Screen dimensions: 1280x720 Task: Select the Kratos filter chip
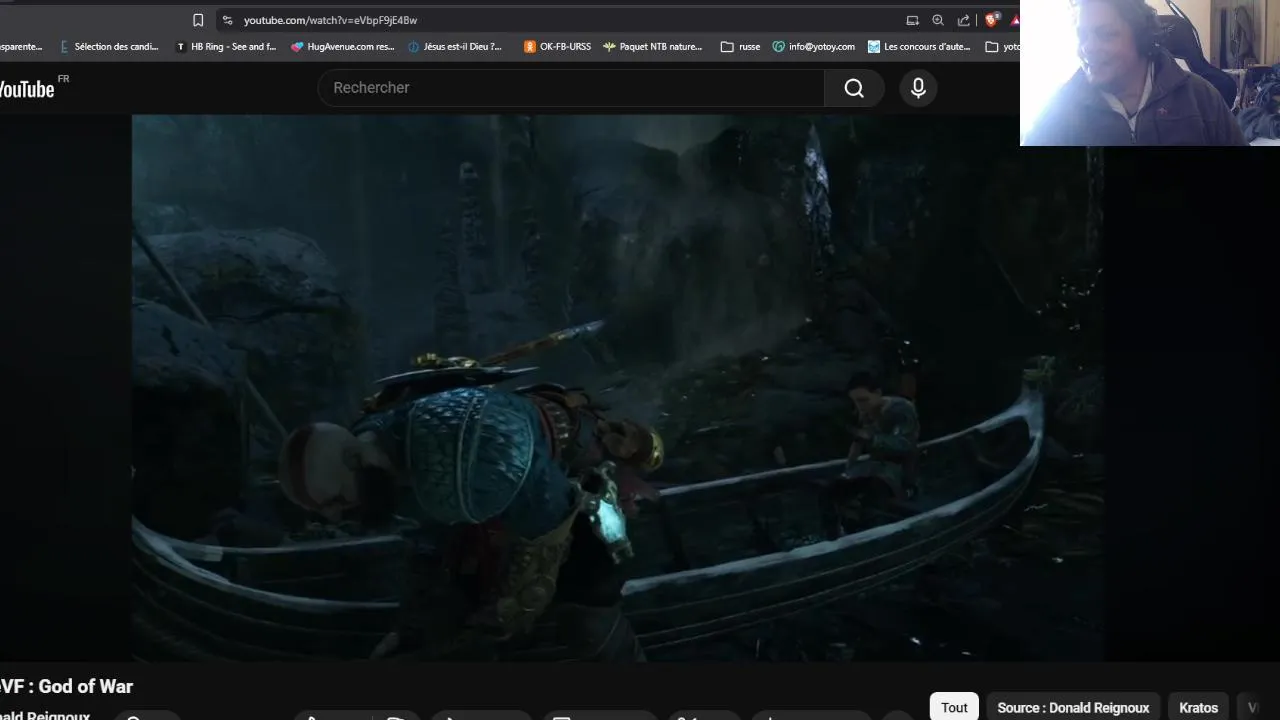[x=1198, y=707]
